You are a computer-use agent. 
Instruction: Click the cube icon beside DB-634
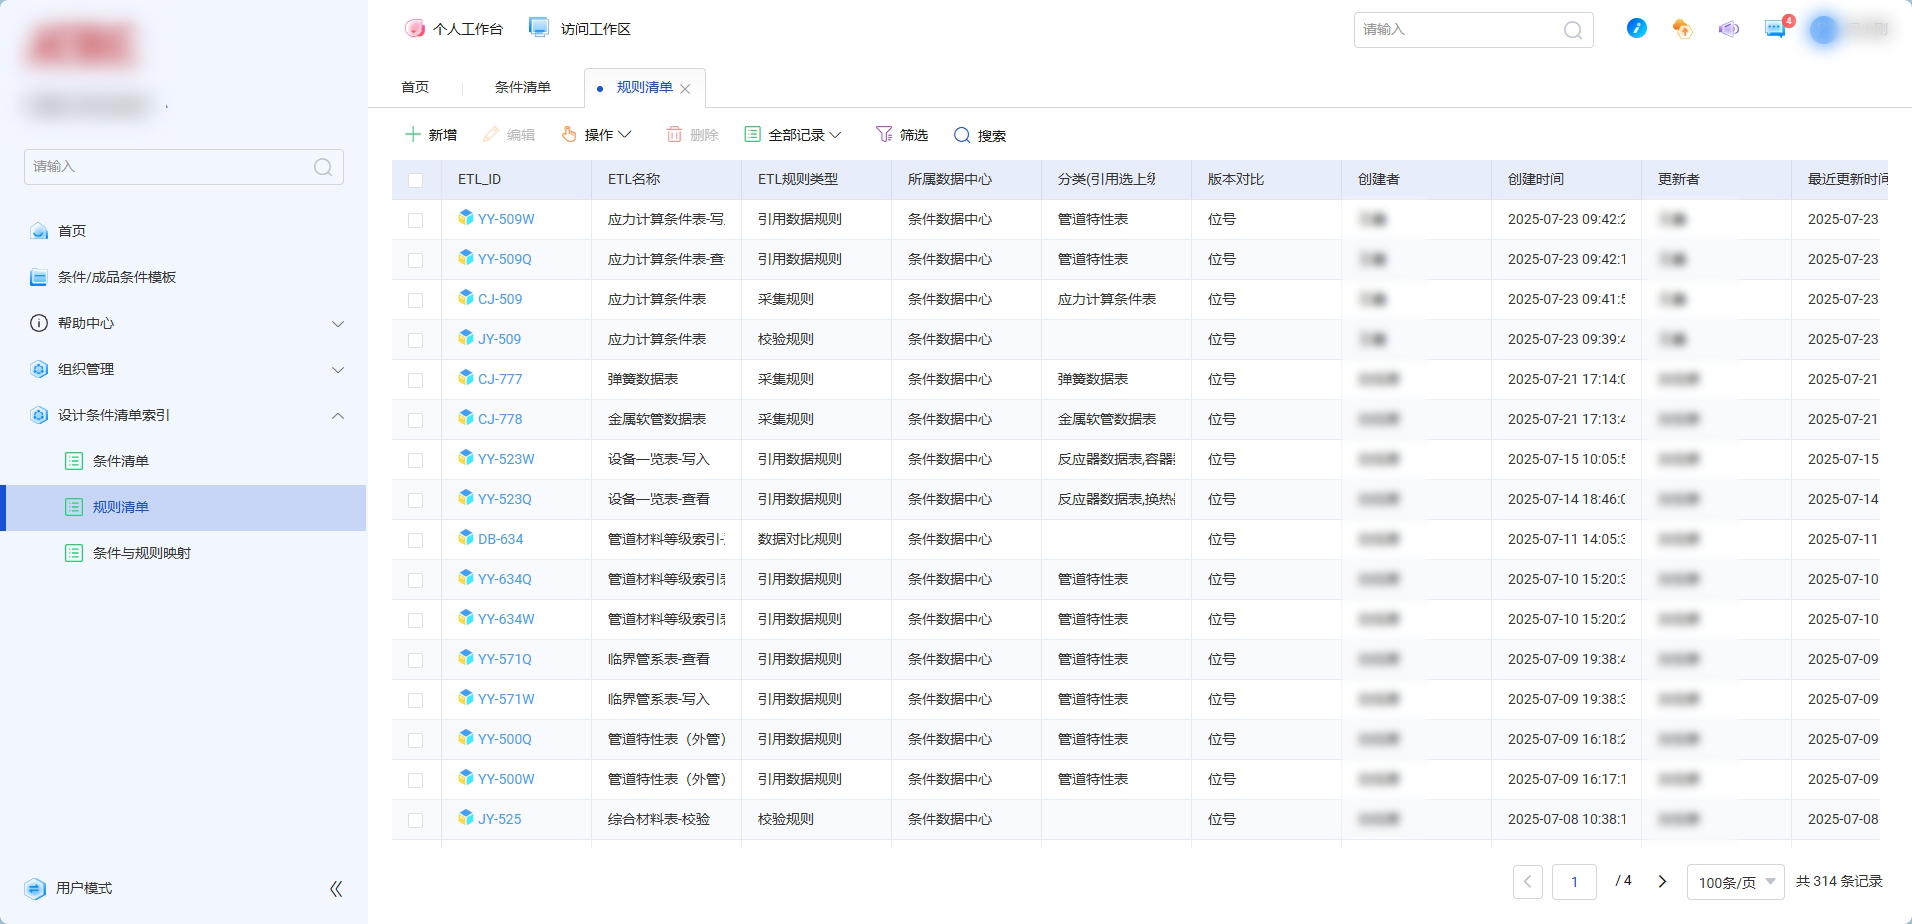coord(465,537)
